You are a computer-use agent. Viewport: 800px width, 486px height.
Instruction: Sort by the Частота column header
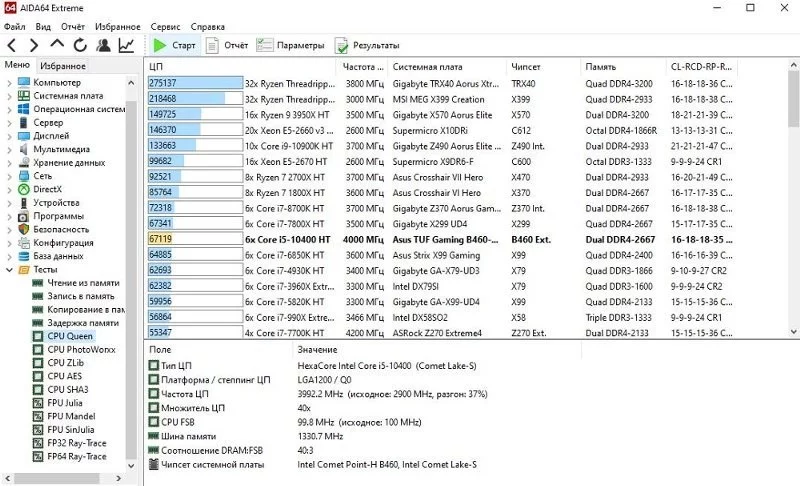362,67
